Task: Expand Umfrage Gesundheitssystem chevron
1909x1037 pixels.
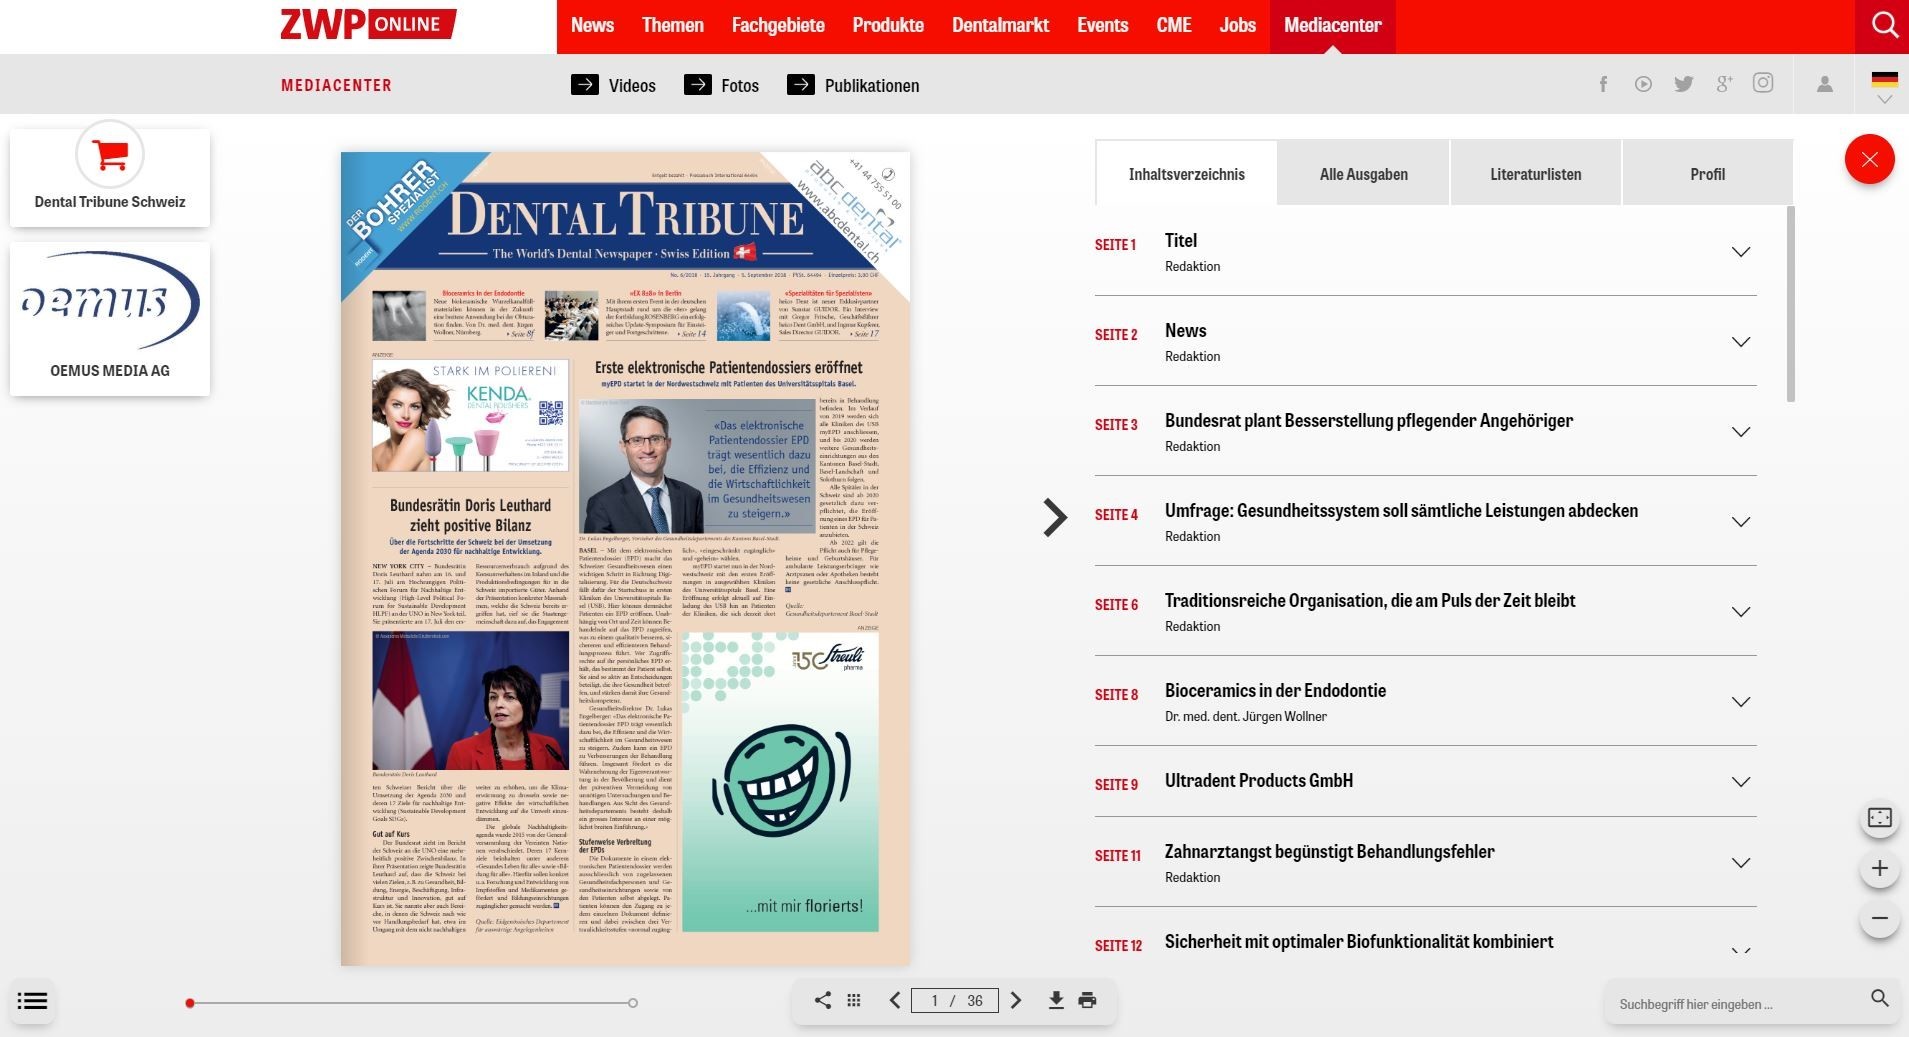Action: click(x=1741, y=522)
